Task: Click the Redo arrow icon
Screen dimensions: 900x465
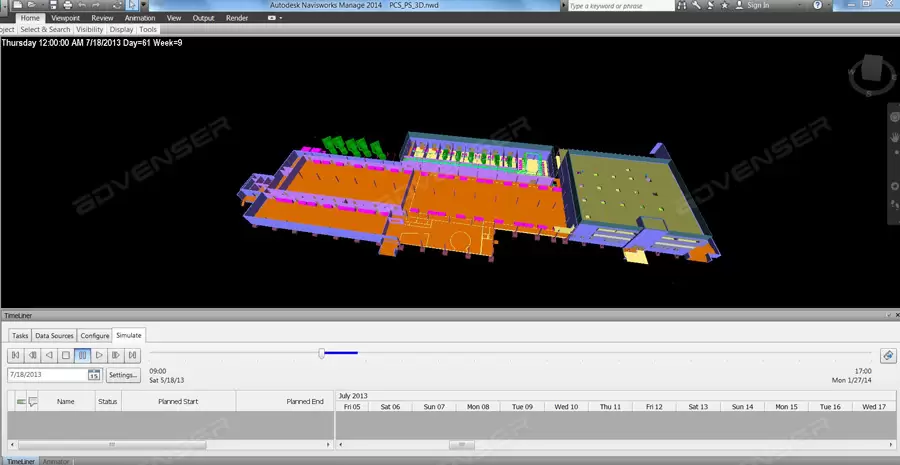Action: point(96,5)
